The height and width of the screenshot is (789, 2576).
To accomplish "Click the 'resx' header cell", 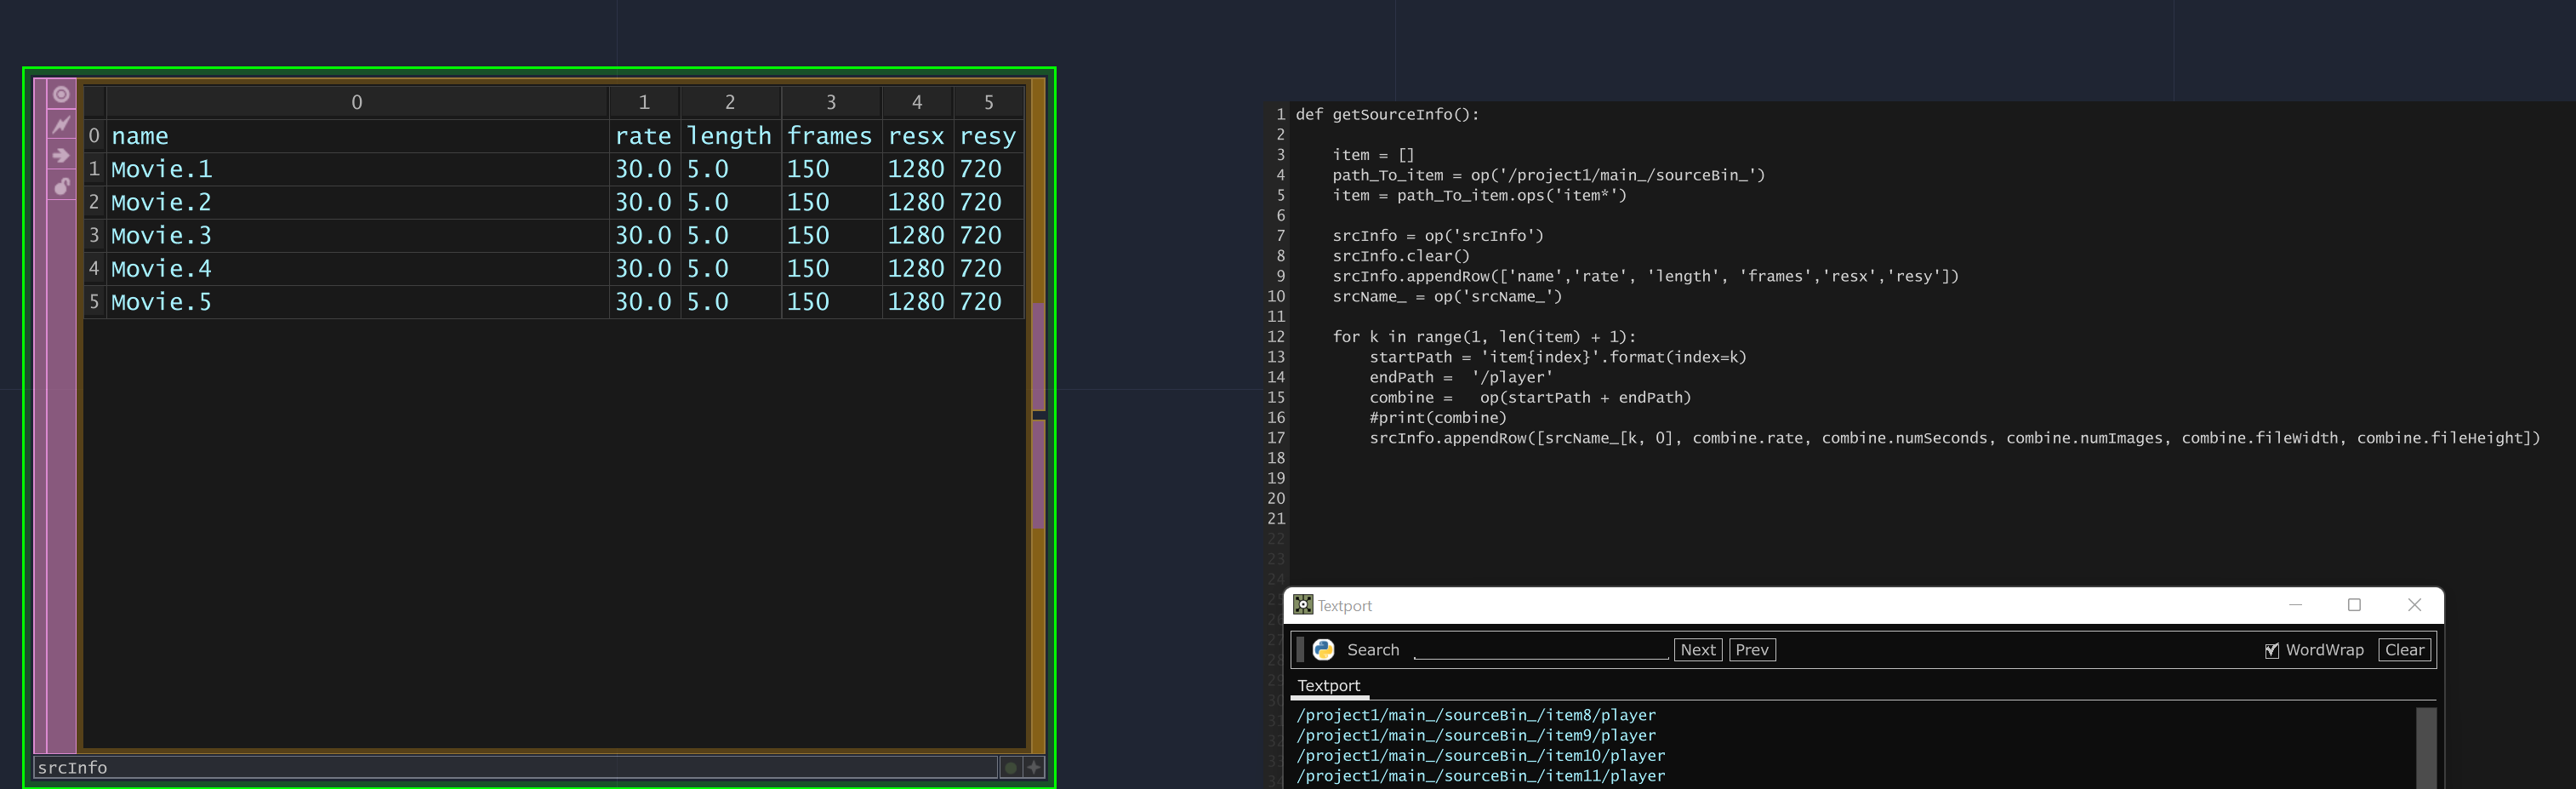I will (917, 136).
